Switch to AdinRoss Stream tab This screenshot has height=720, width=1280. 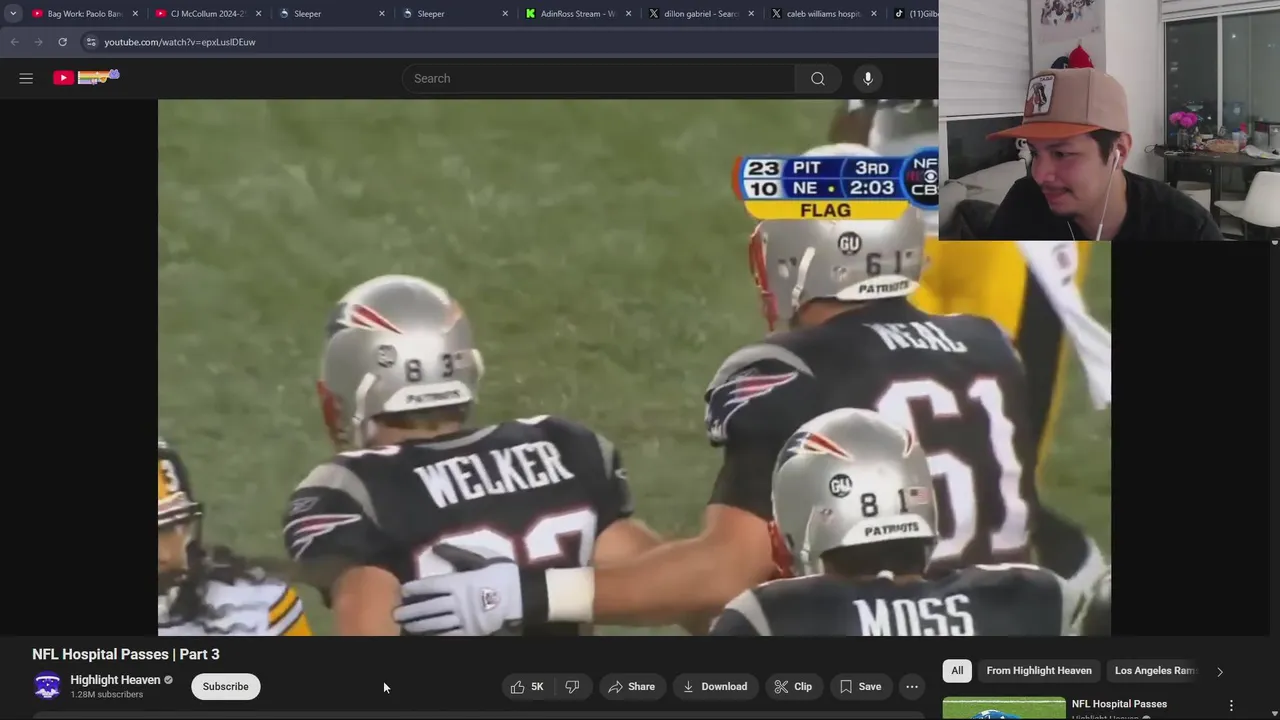tap(579, 14)
